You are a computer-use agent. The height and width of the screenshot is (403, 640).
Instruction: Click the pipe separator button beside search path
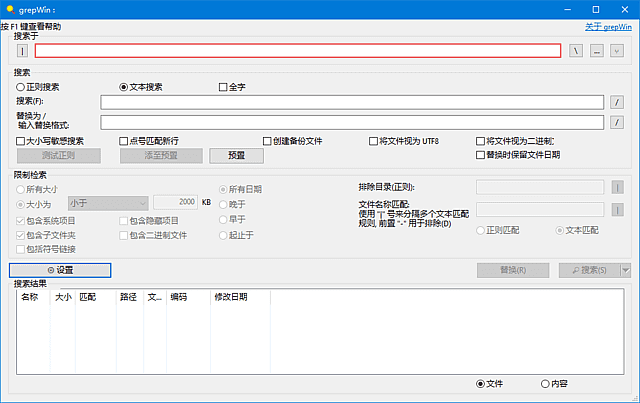click(22, 51)
